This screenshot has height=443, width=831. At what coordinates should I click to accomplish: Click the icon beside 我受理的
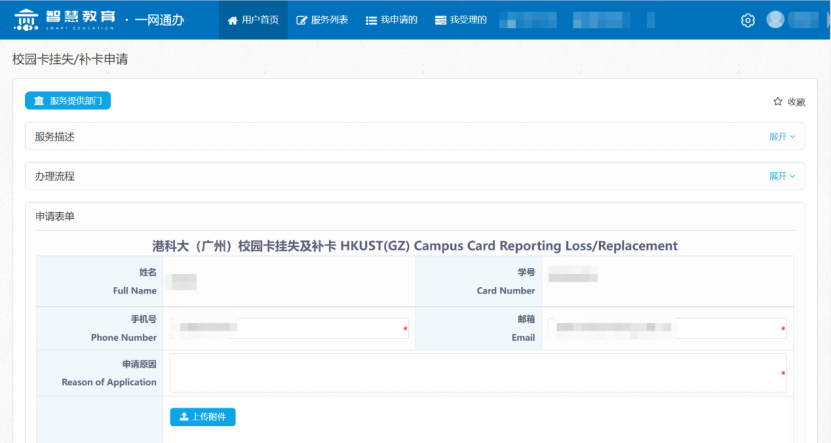pos(440,20)
